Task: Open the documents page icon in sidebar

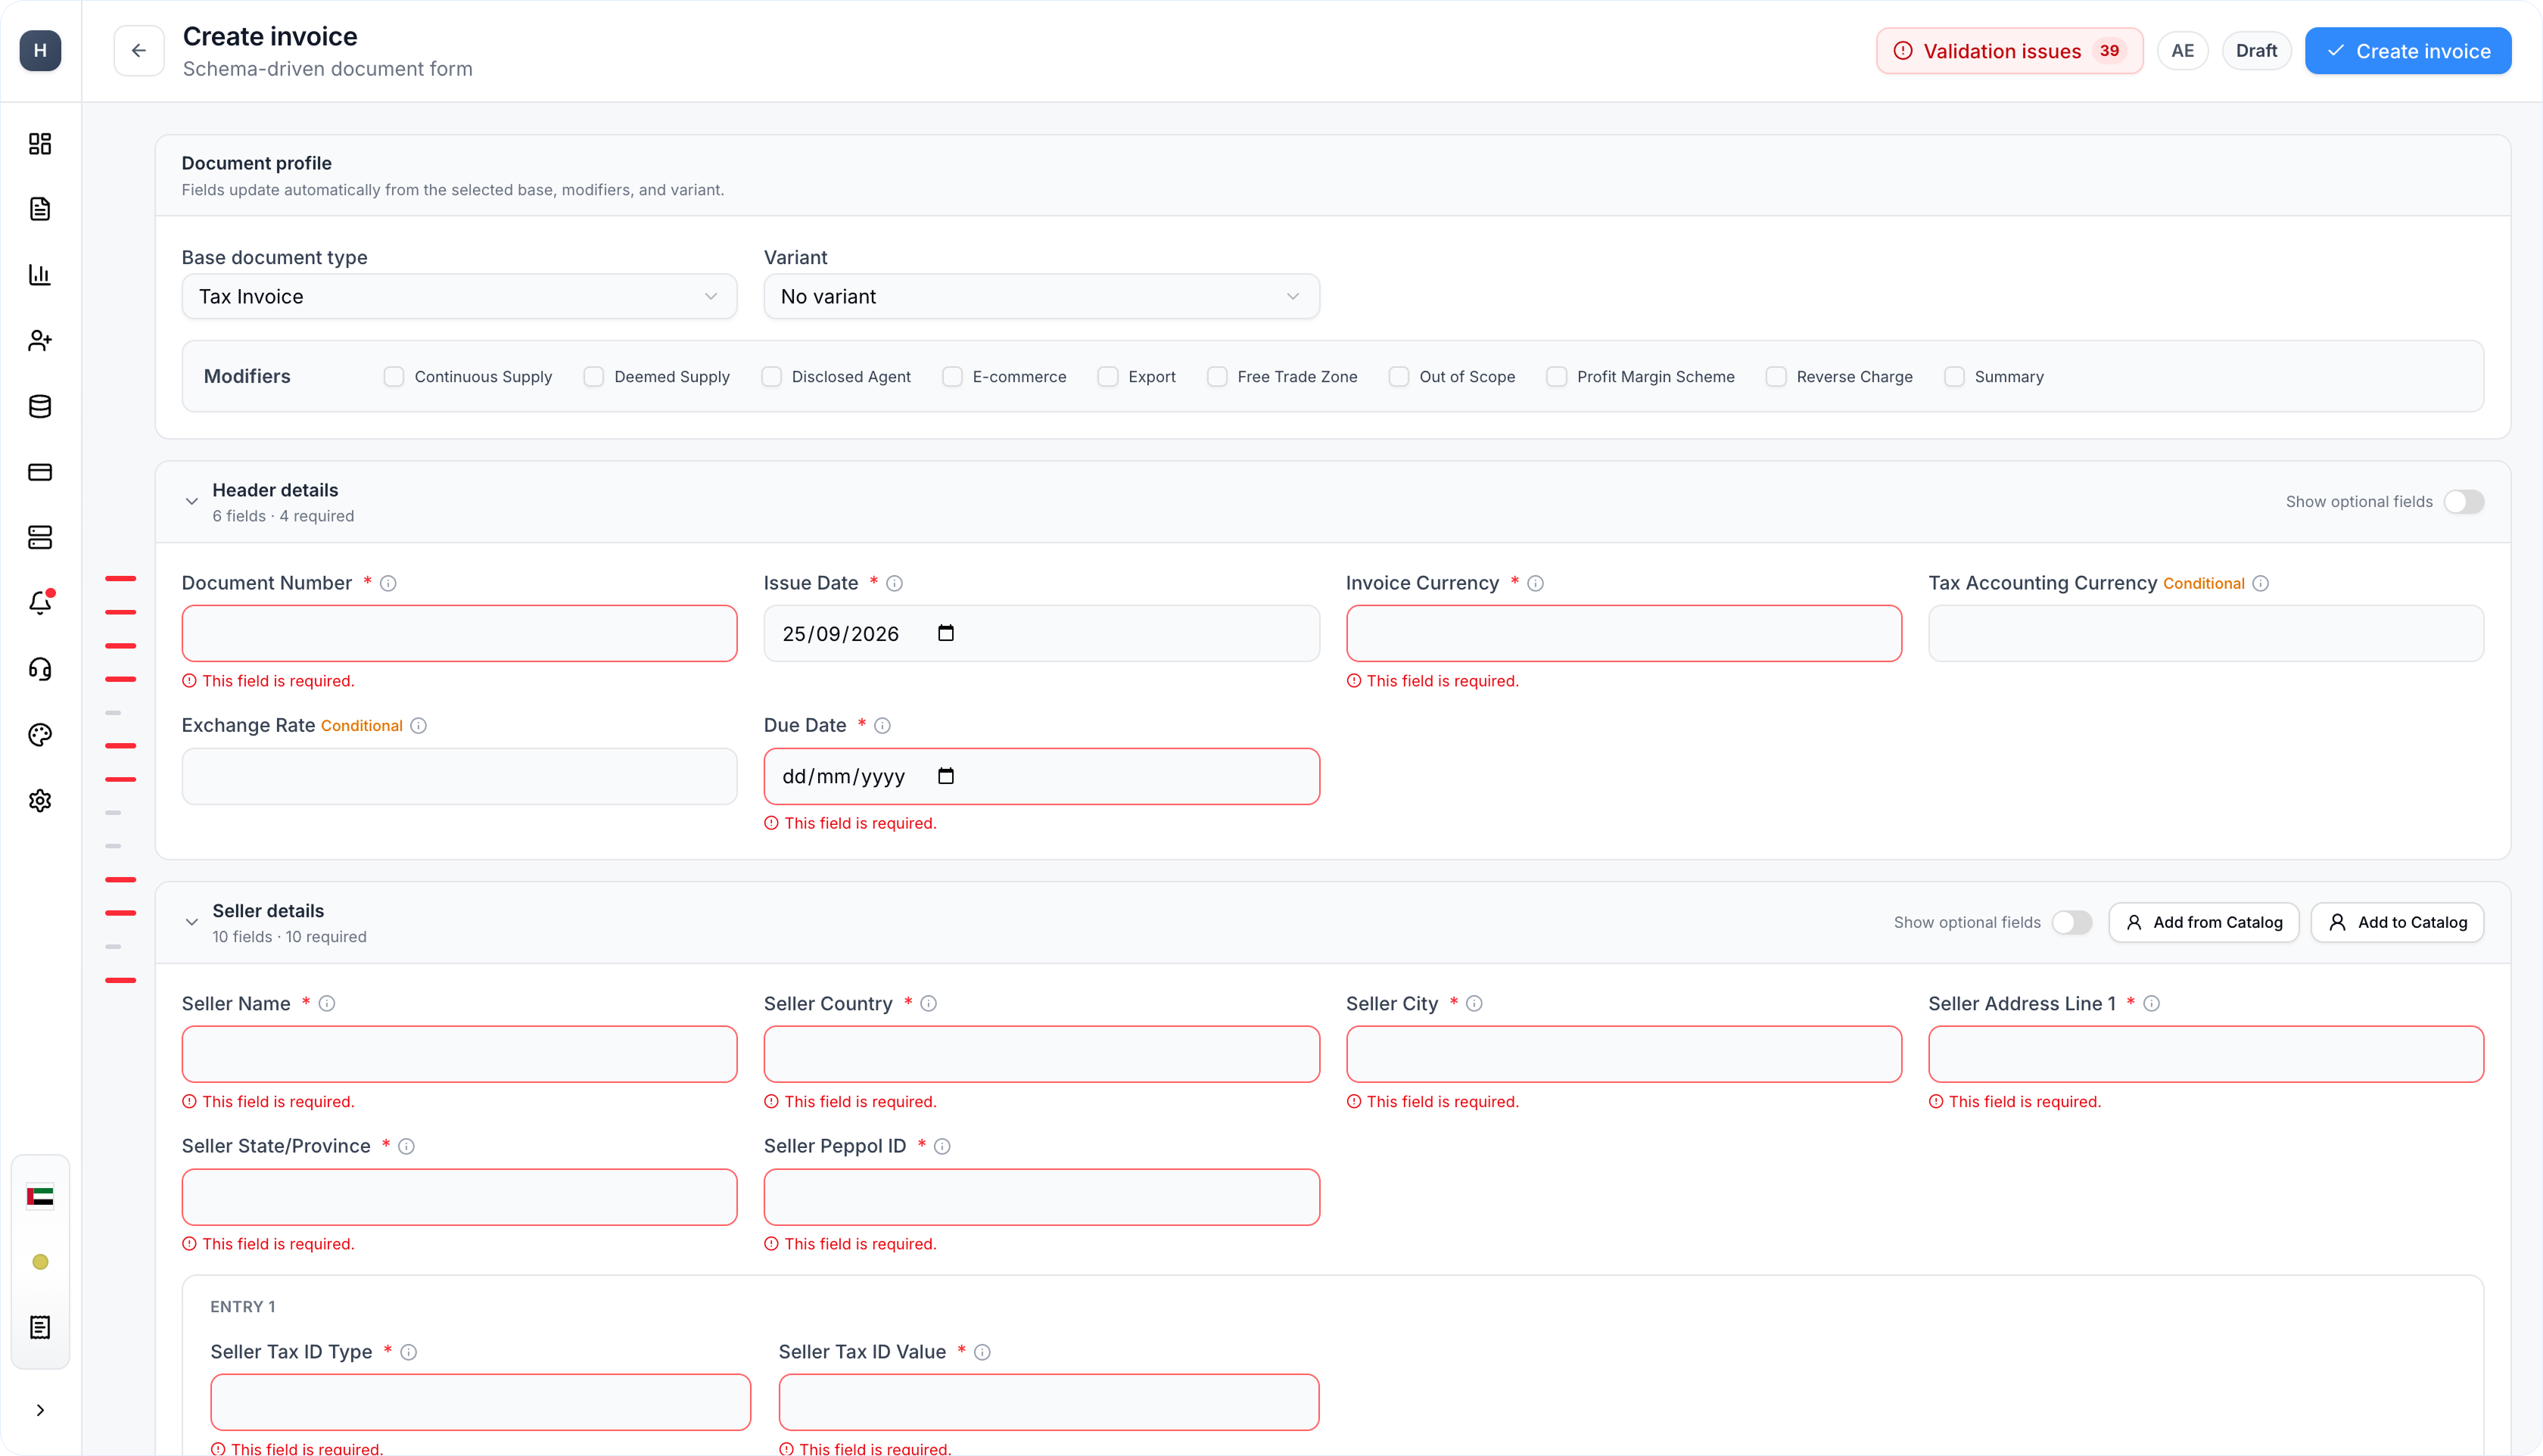Action: coord(40,209)
